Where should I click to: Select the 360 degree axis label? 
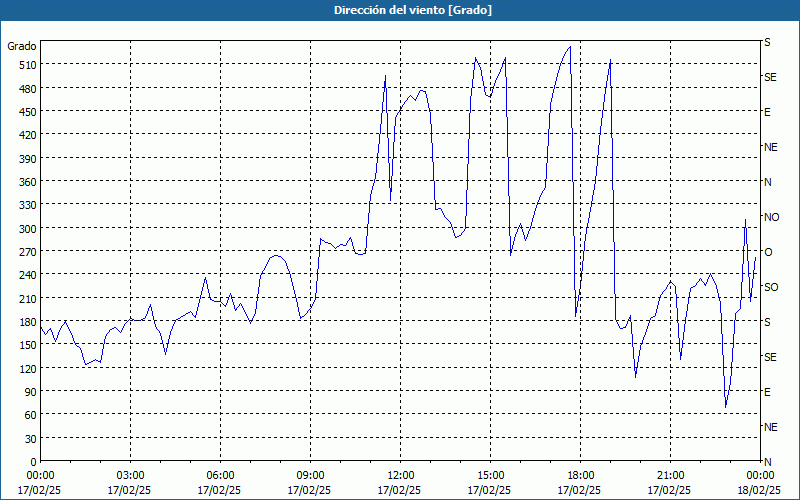pos(28,182)
